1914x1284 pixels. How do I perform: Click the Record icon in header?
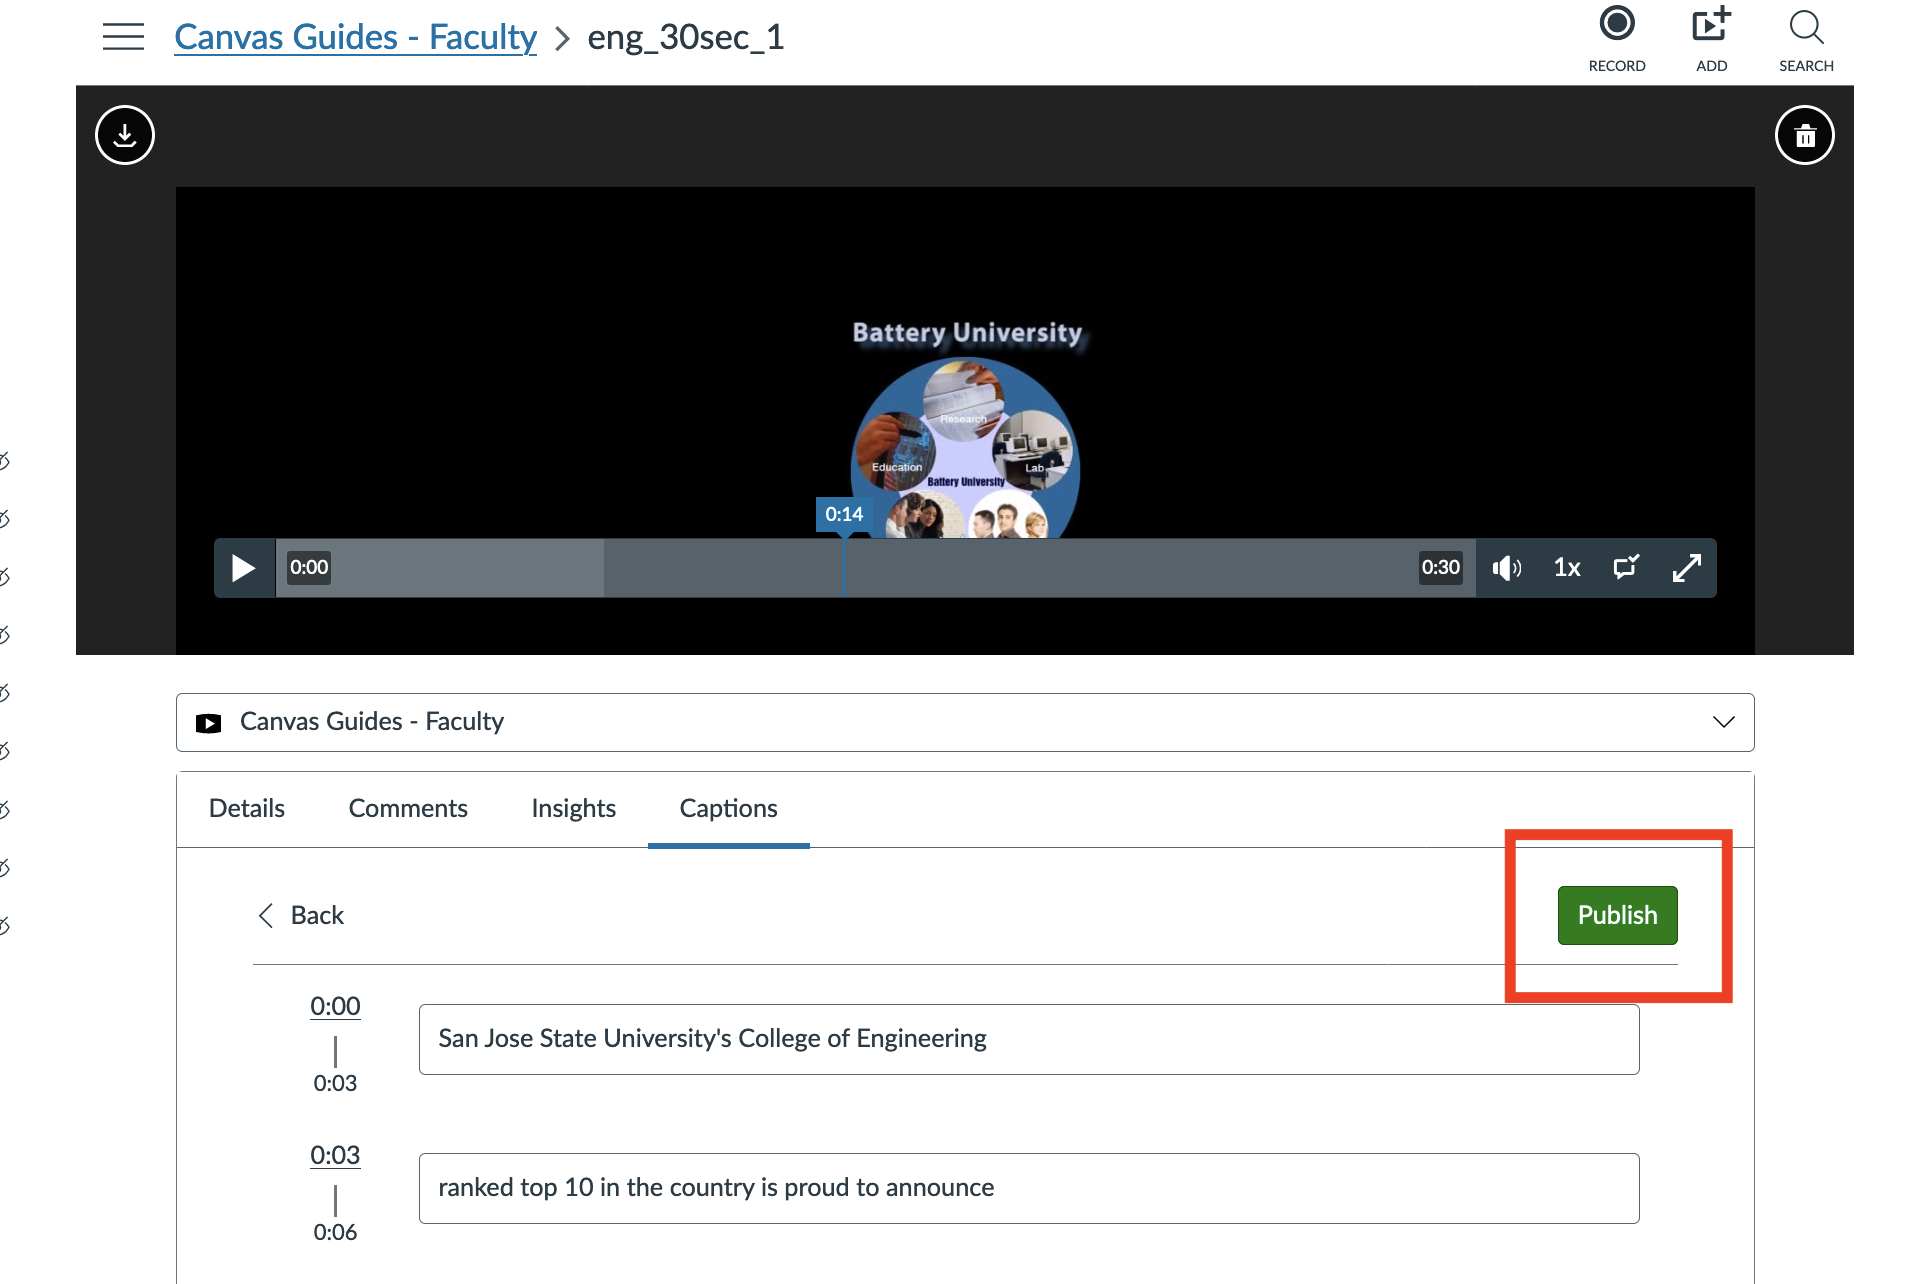(1616, 26)
